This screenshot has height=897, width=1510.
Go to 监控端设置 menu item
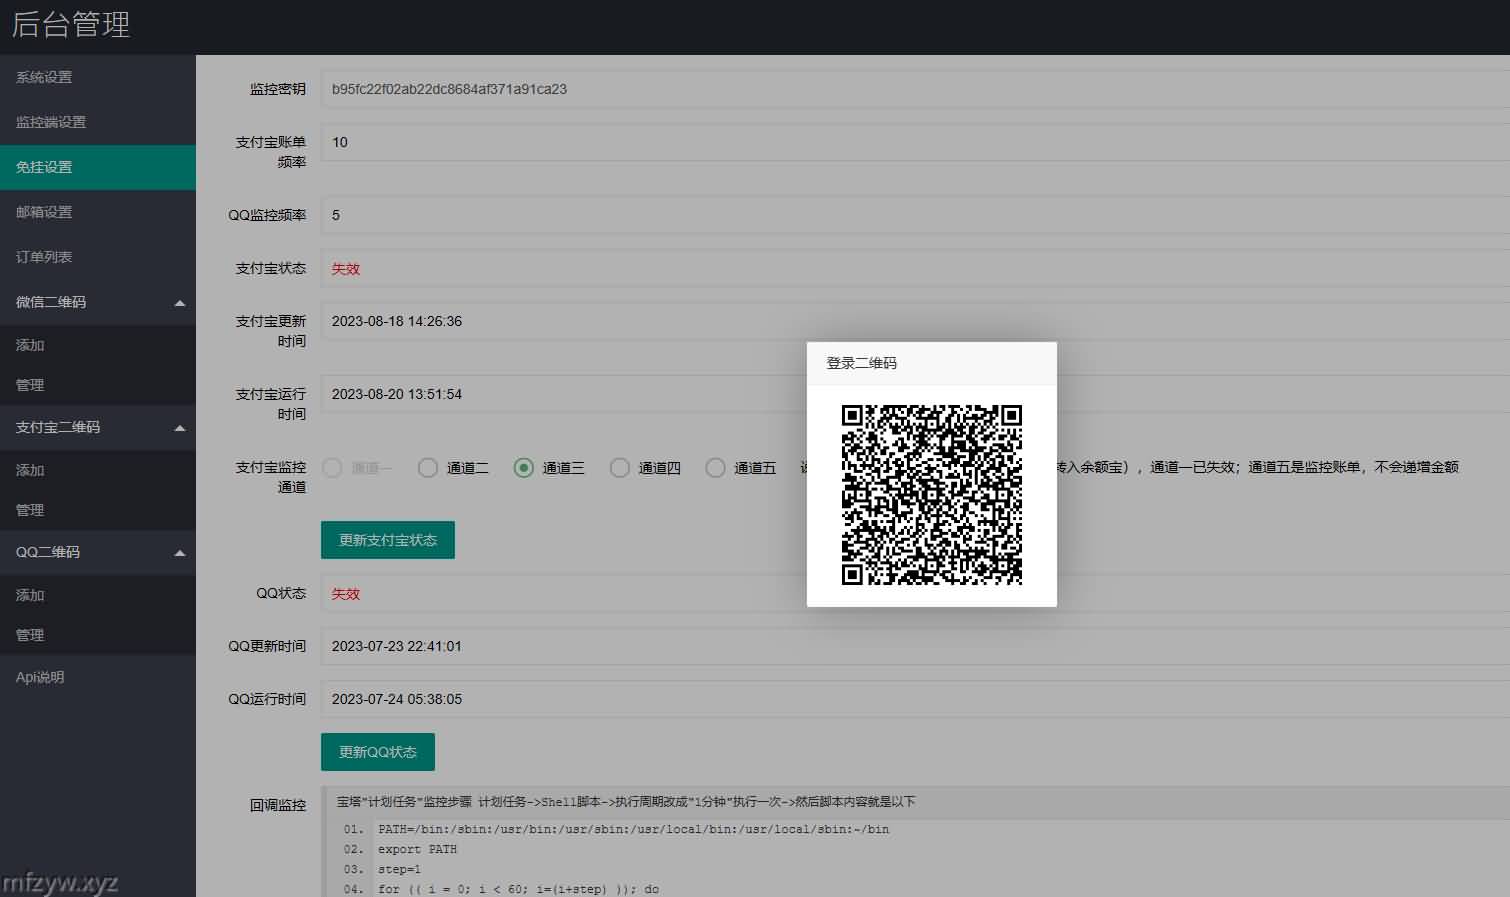(x=51, y=122)
